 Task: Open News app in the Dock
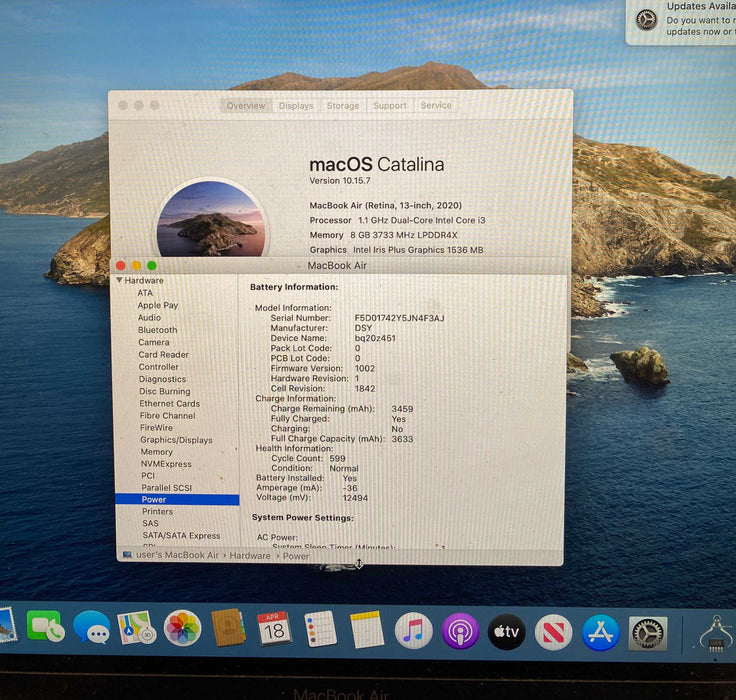(554, 632)
